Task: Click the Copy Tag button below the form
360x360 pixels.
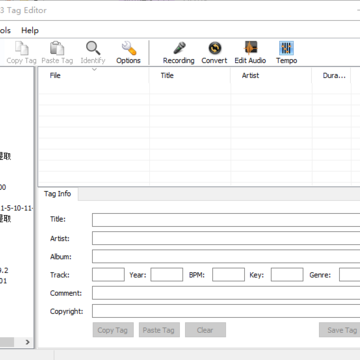Action: point(113,330)
